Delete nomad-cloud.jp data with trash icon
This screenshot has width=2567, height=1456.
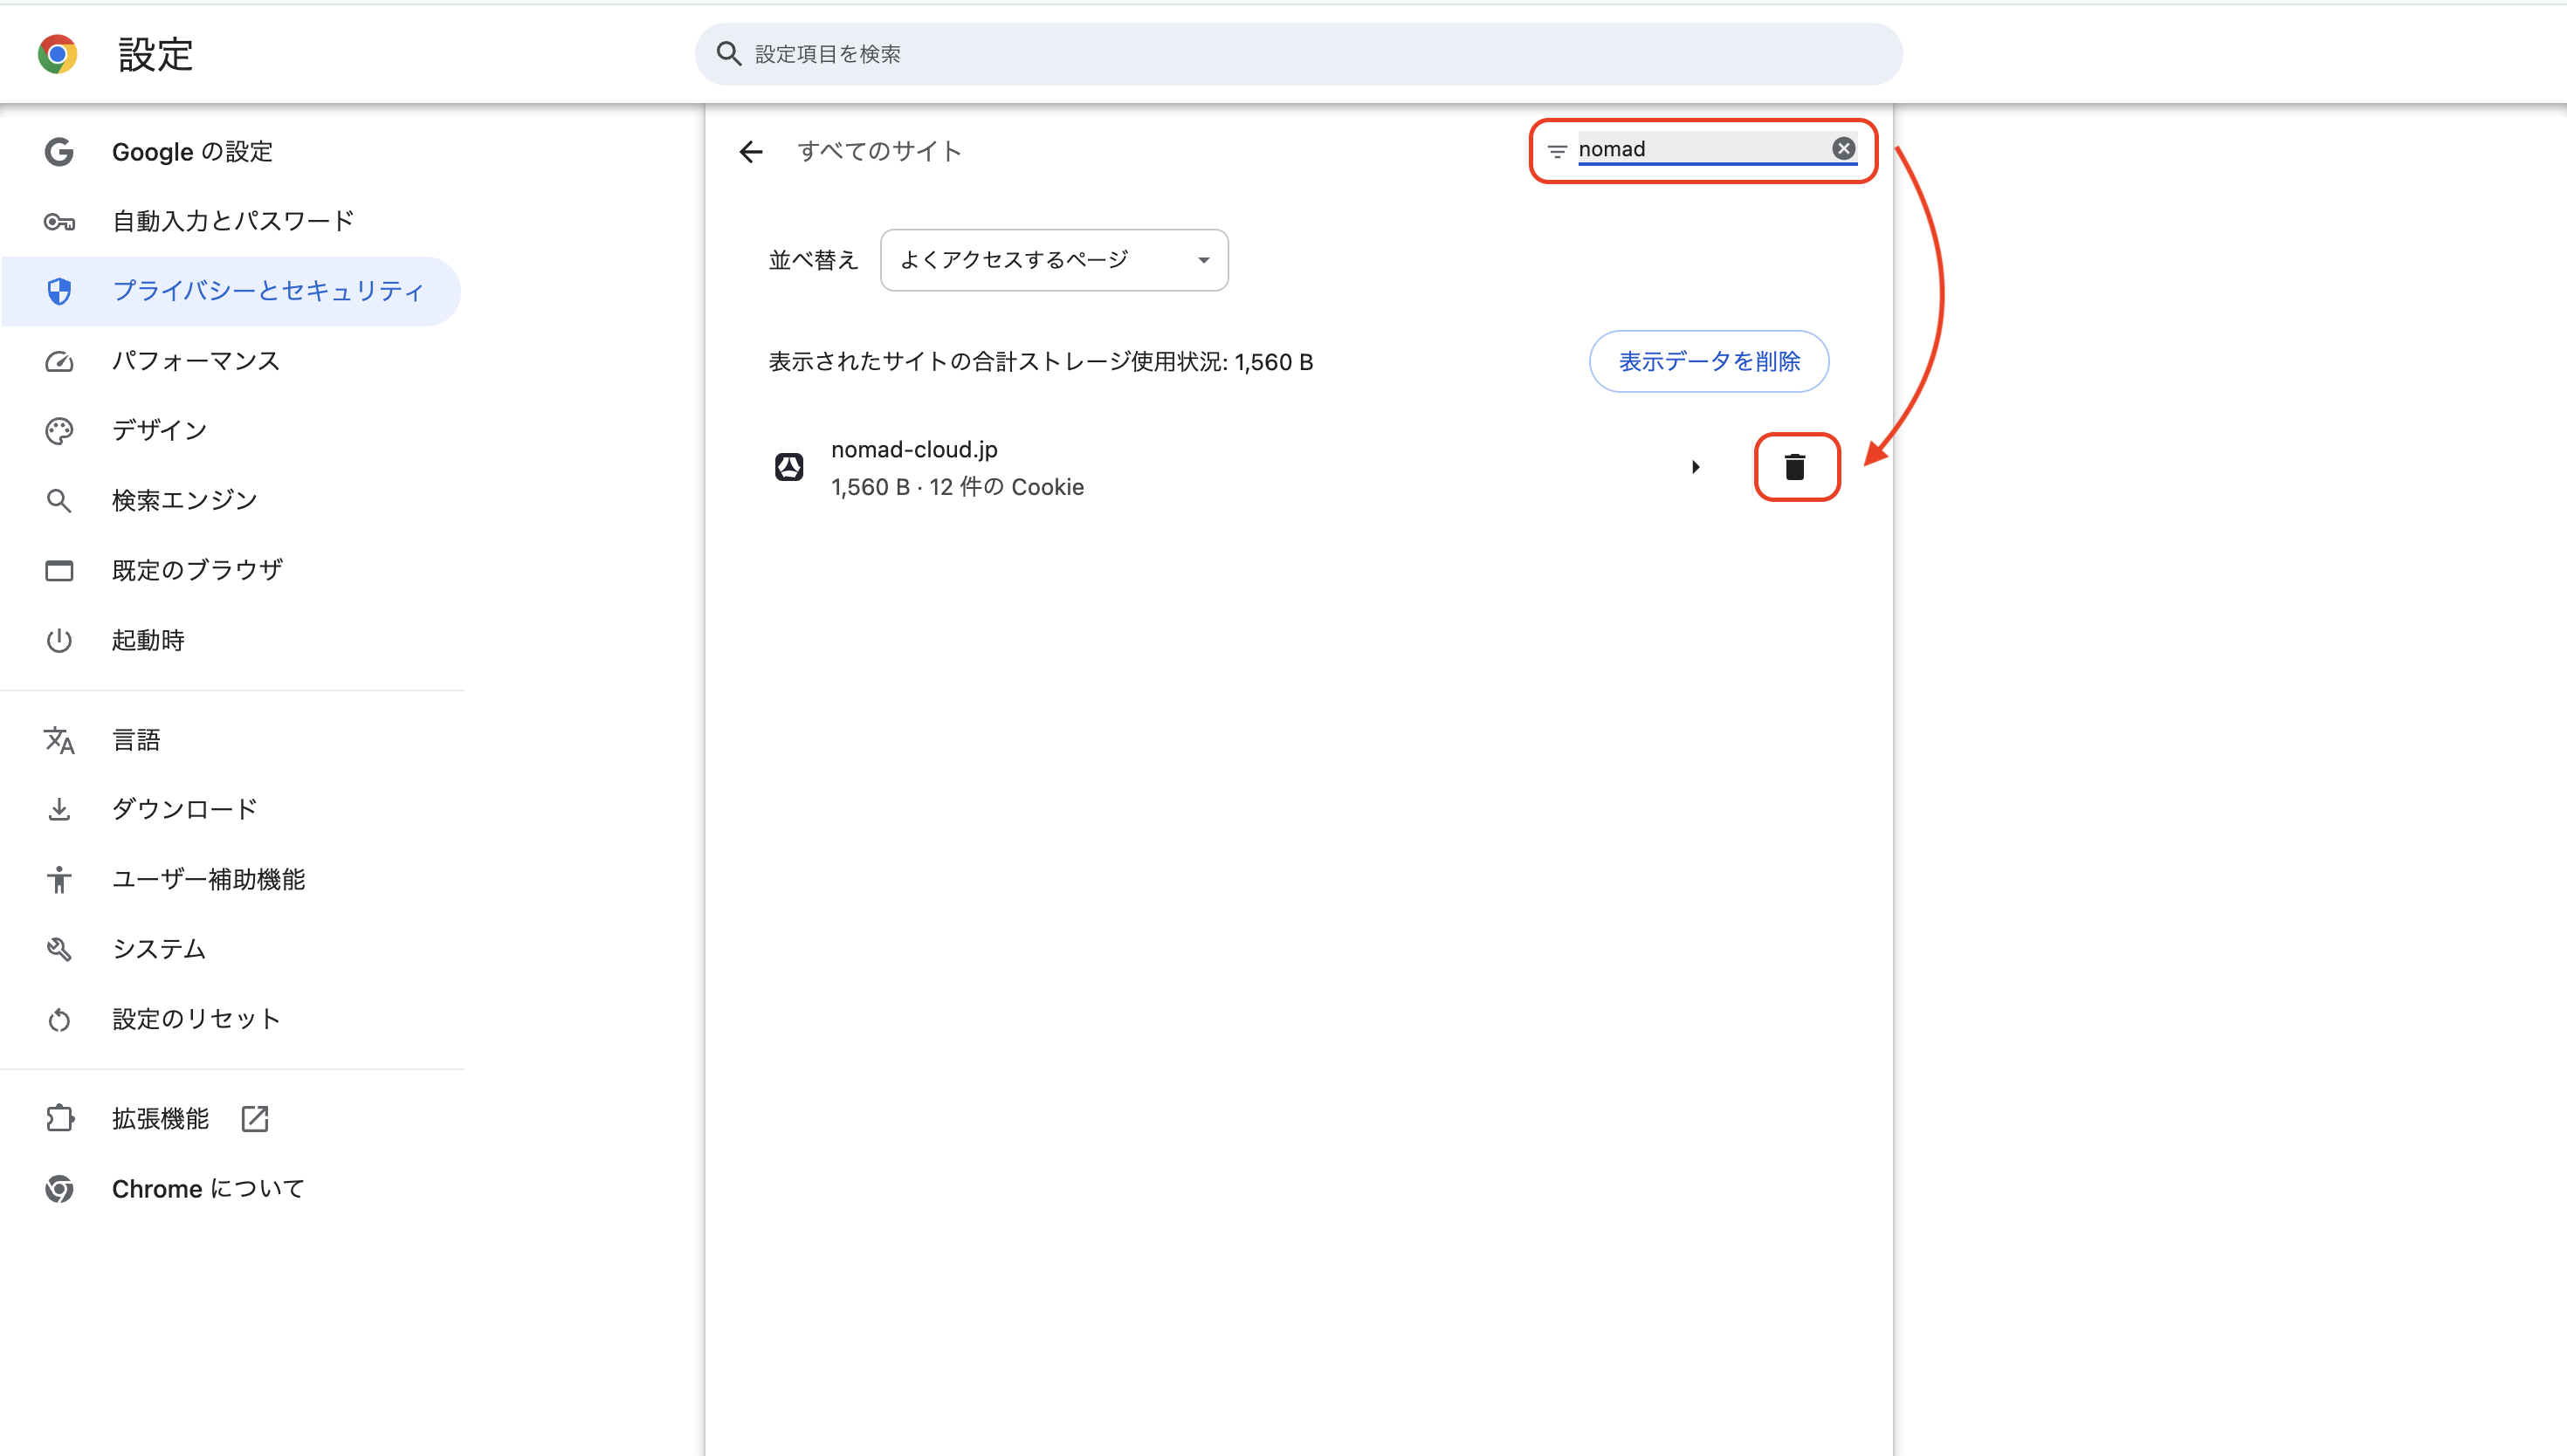point(1795,467)
